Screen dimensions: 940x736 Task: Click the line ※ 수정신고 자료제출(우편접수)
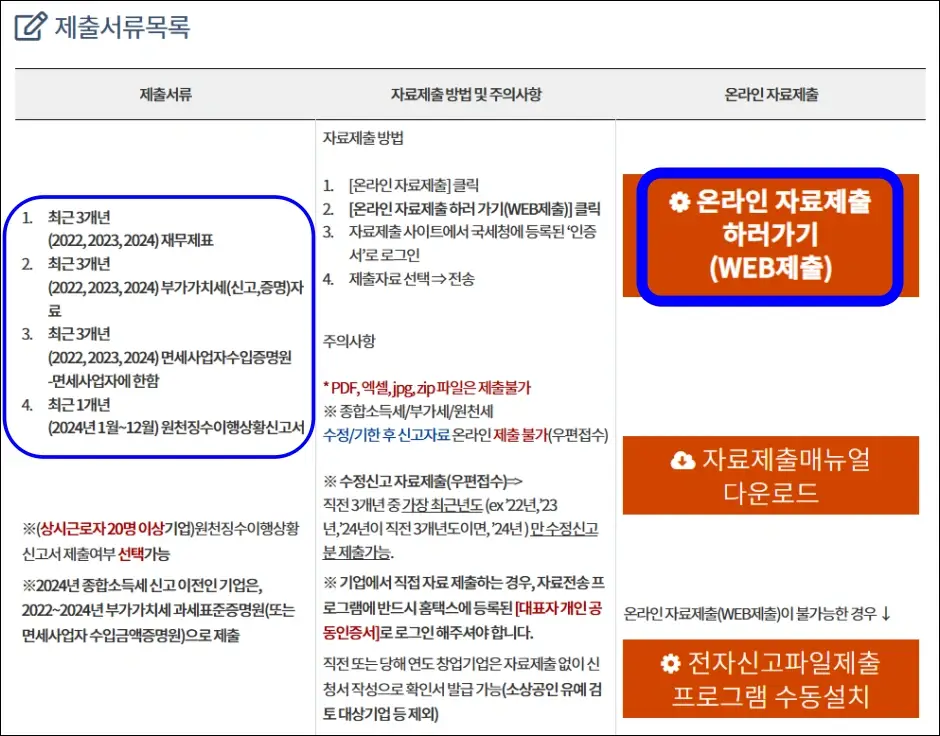click(x=423, y=481)
